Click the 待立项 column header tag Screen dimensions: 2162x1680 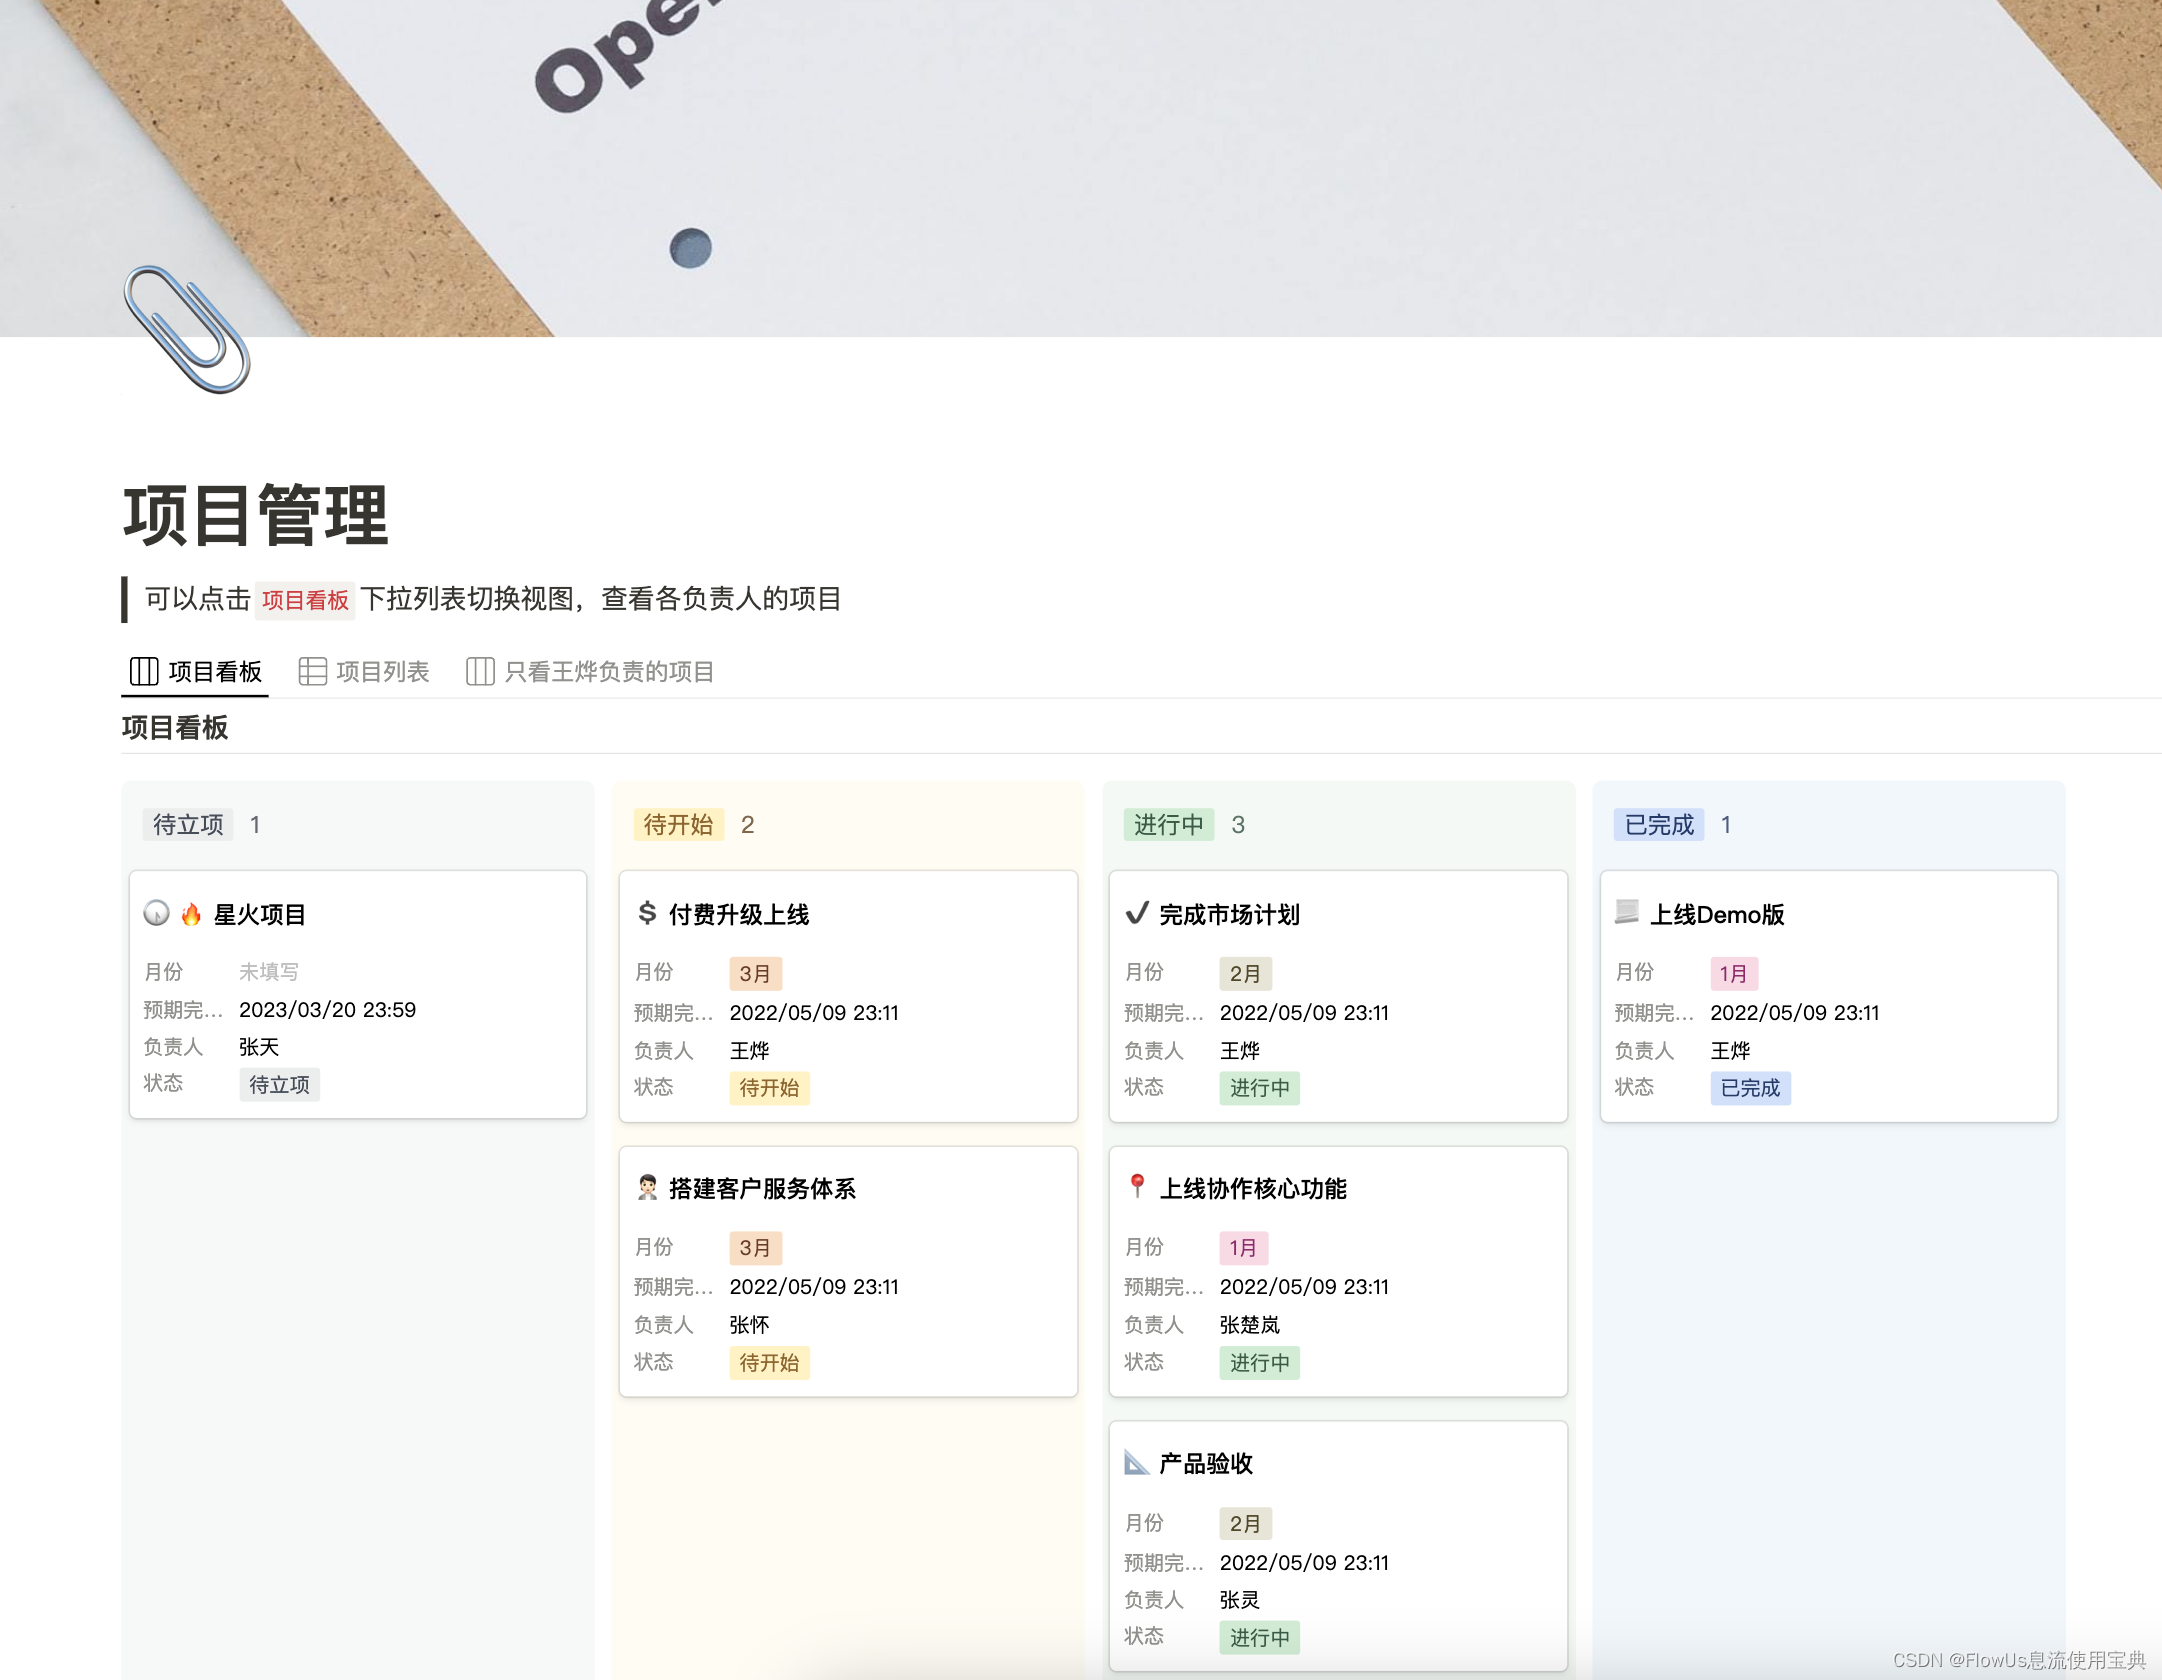coord(188,824)
